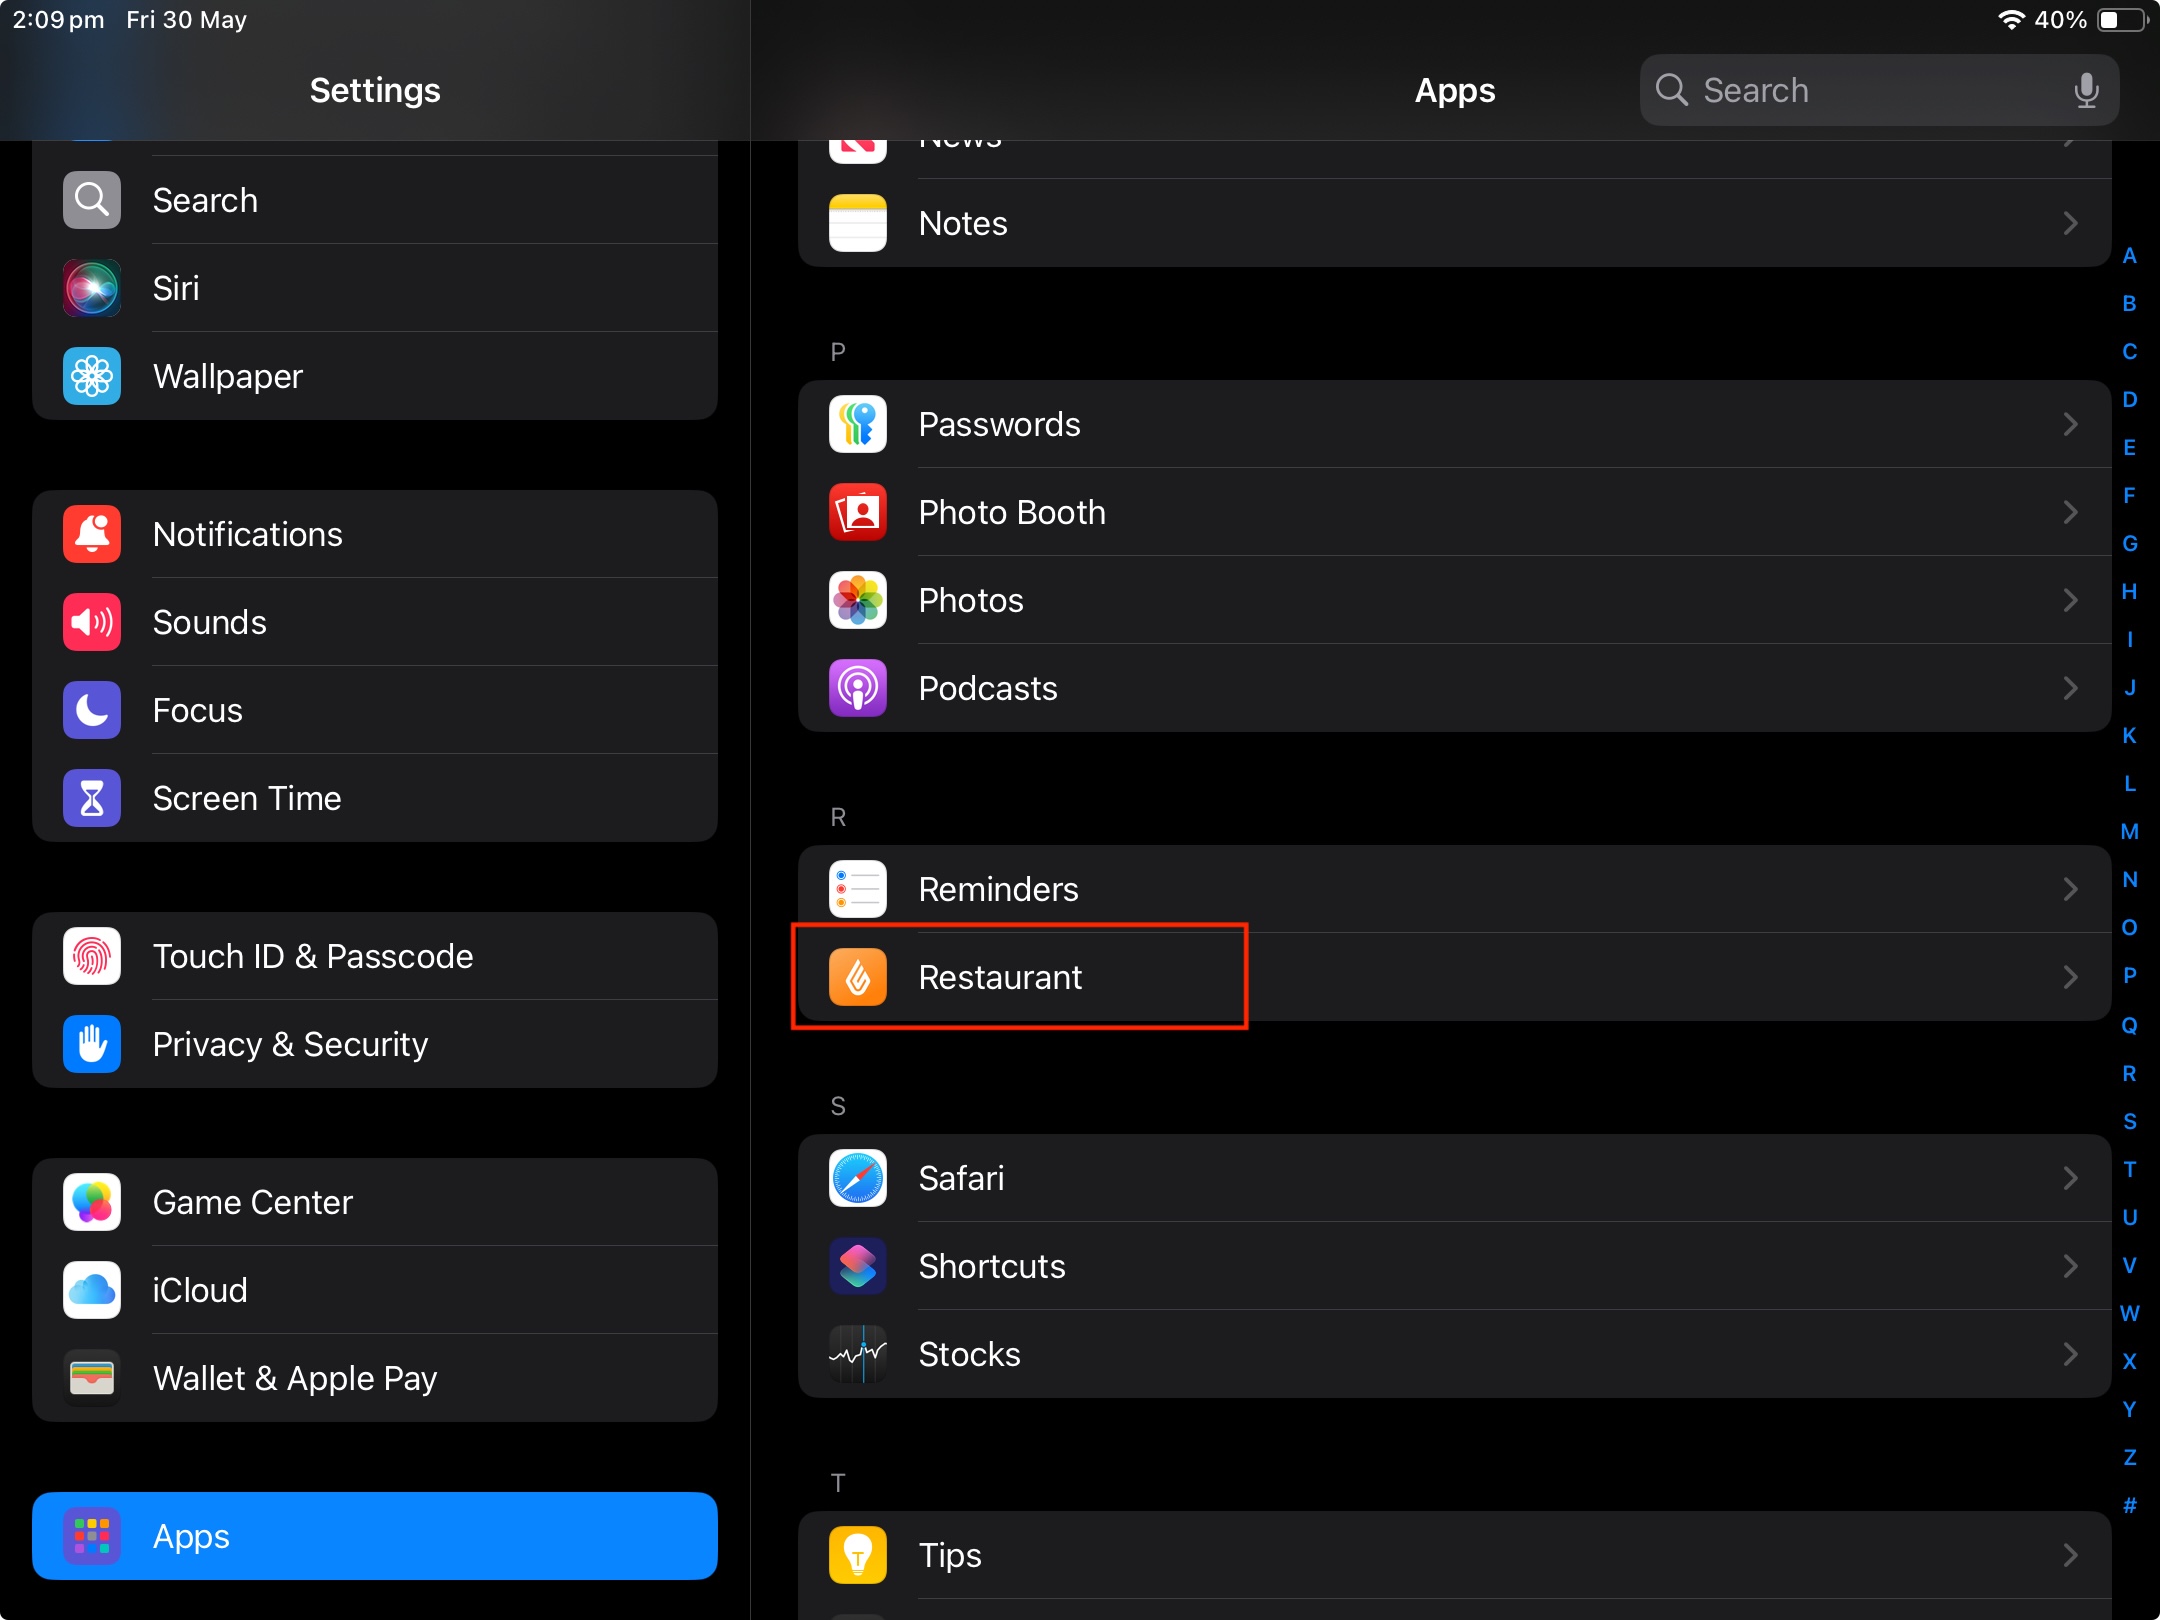Tap the orange Restaurant app icon

pos(858,977)
